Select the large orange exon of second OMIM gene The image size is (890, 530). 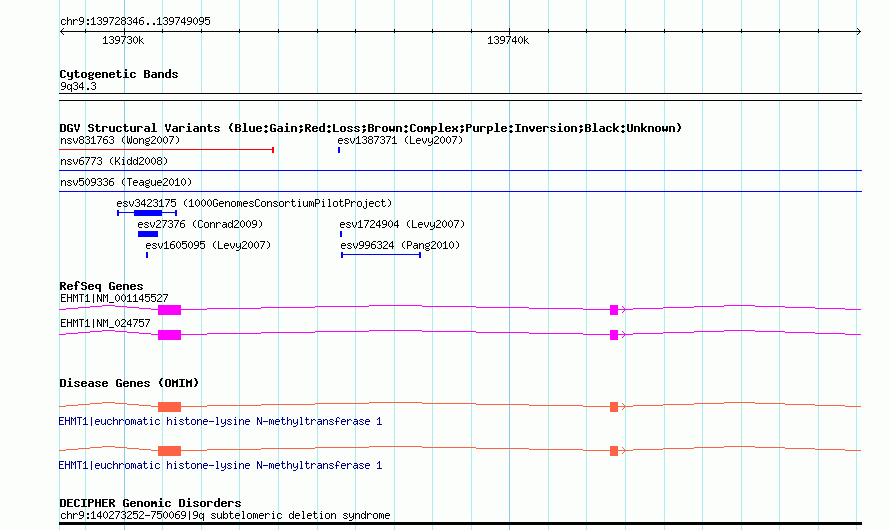pyautogui.click(x=169, y=451)
